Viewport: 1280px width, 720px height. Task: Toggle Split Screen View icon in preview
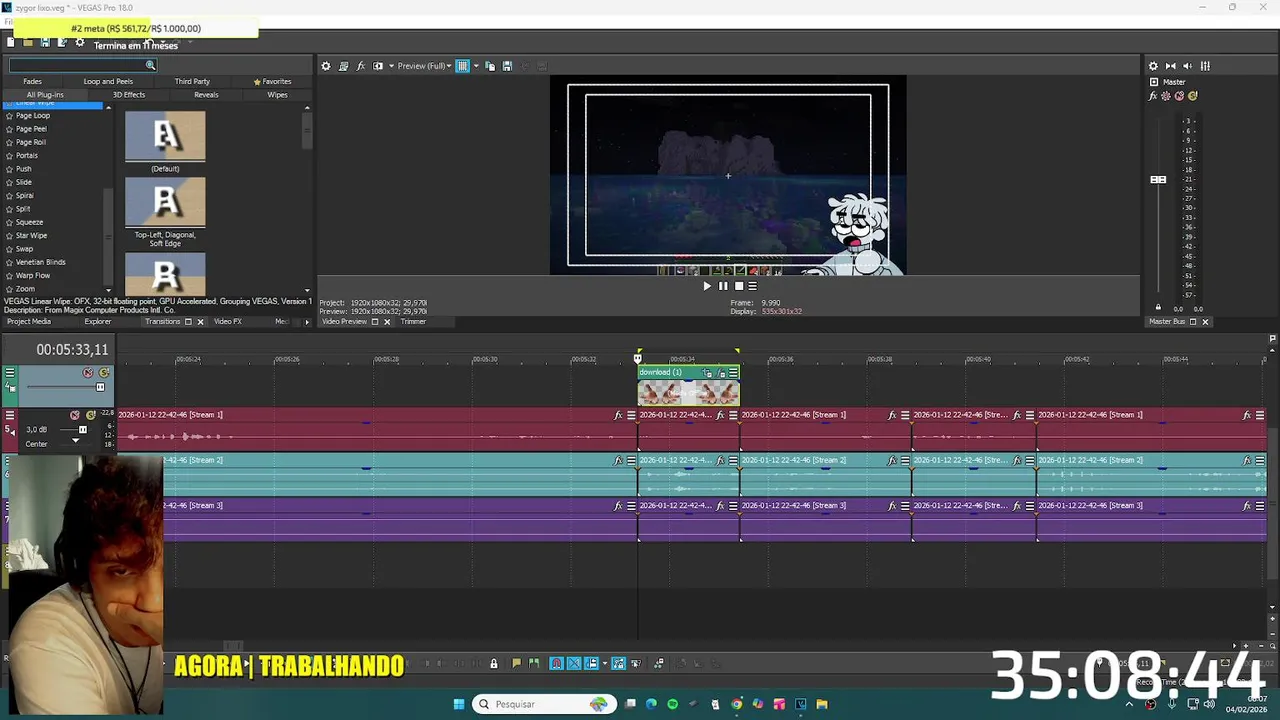(x=377, y=66)
